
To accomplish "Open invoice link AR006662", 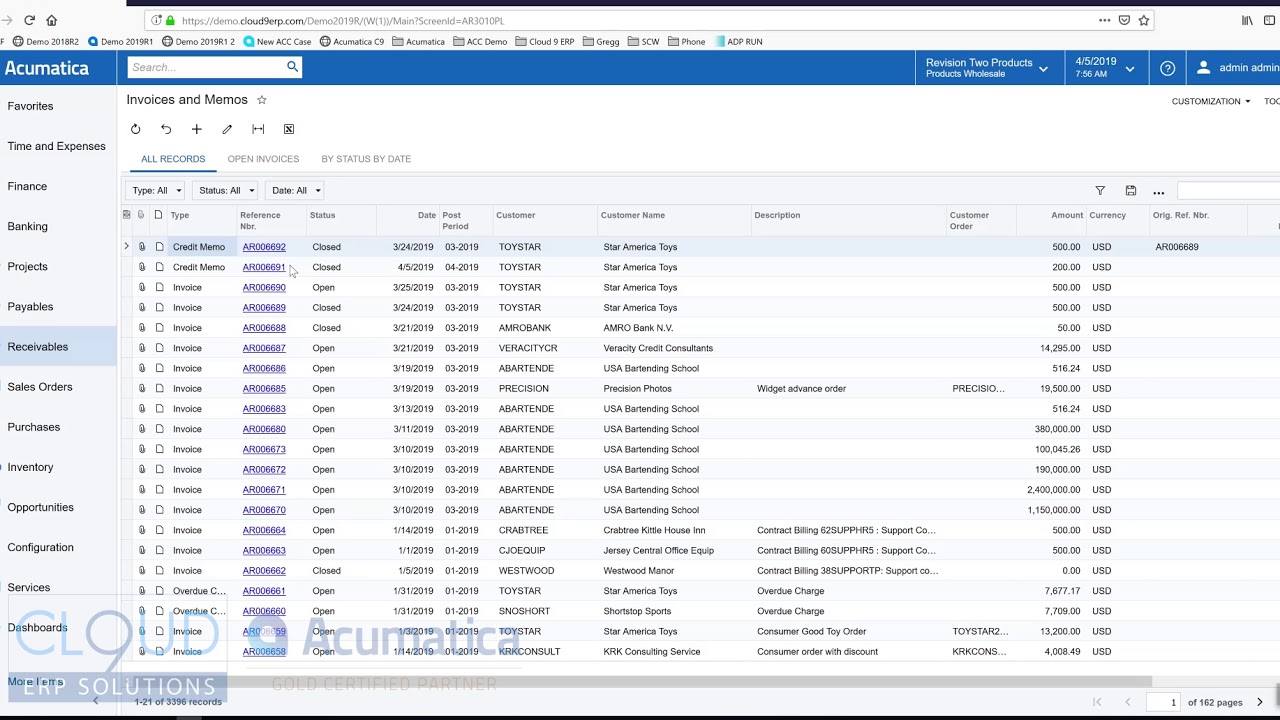I will [x=264, y=571].
